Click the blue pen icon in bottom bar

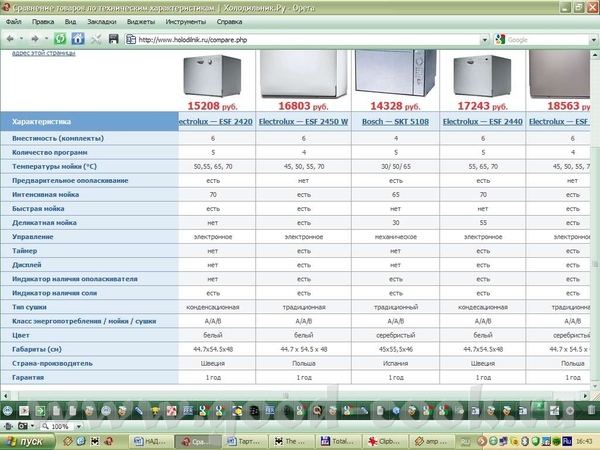139,411
